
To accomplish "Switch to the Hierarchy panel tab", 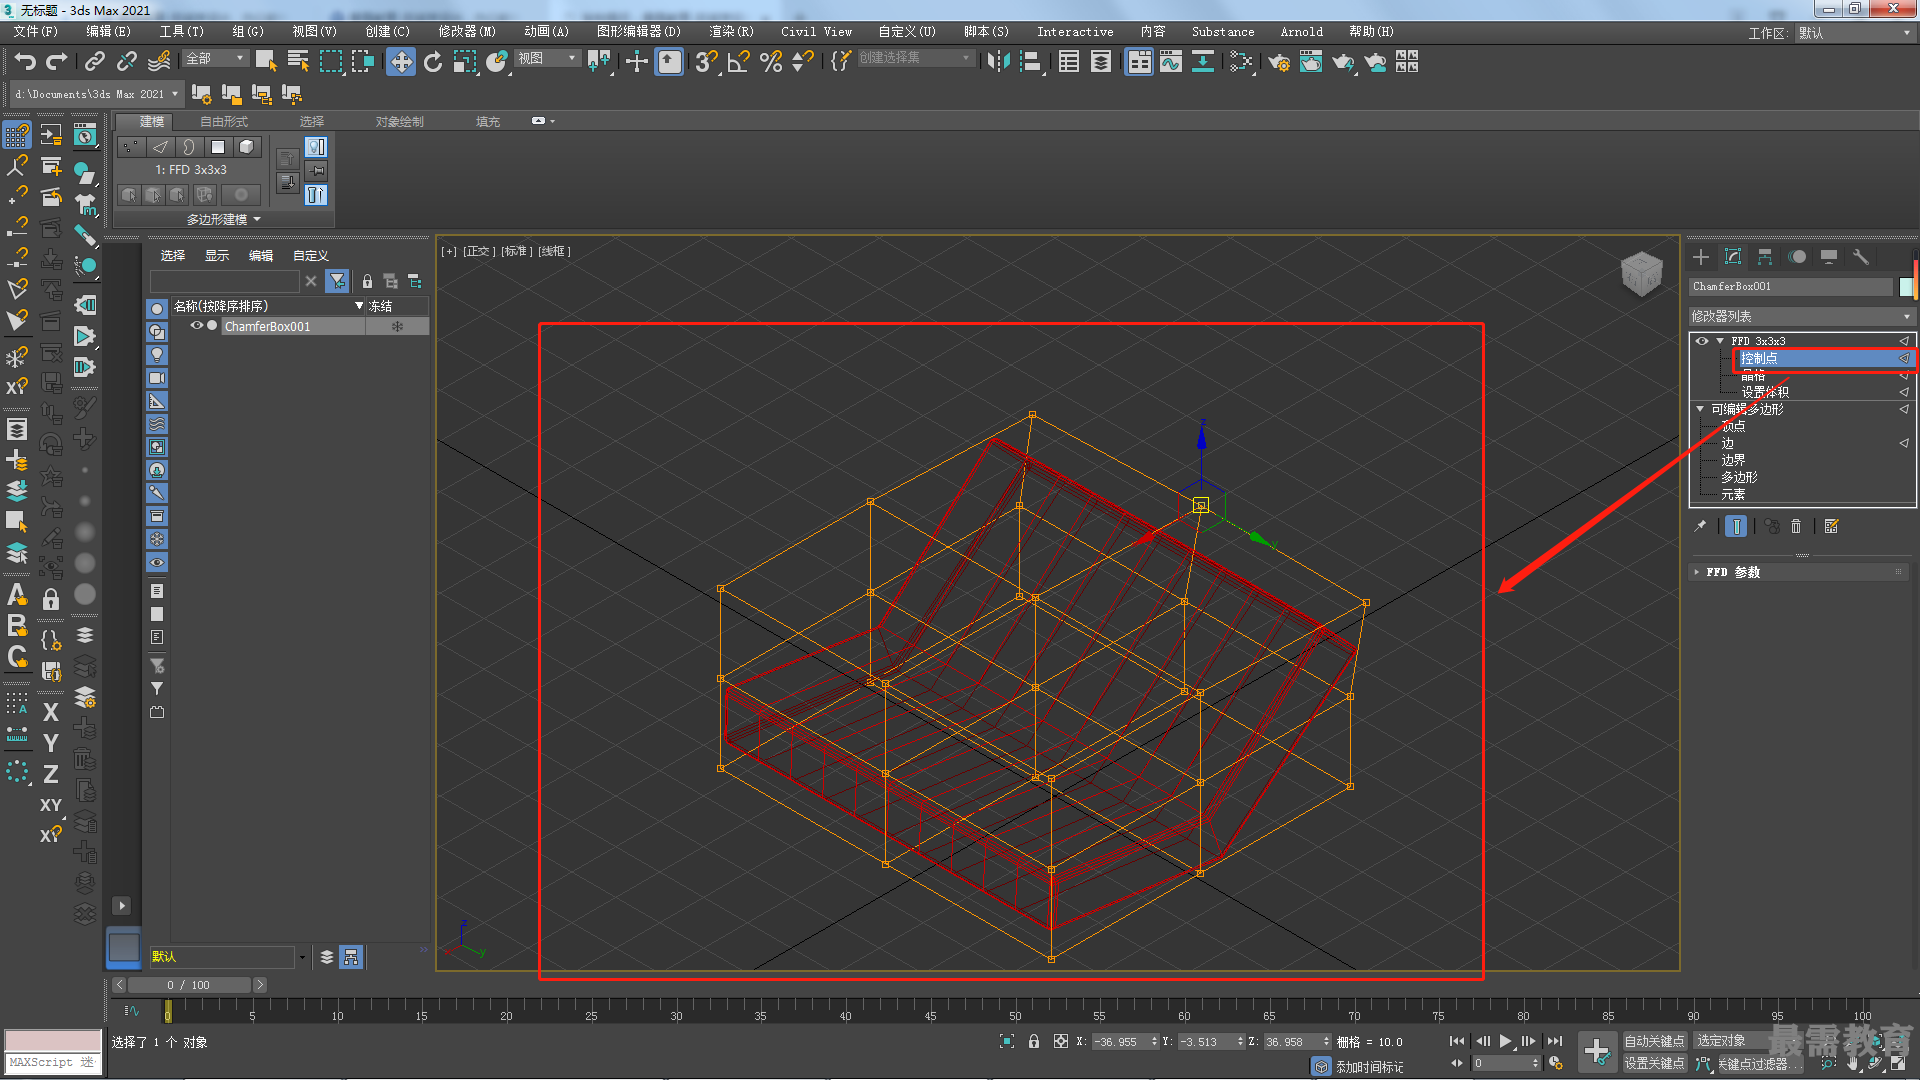I will coord(1765,257).
